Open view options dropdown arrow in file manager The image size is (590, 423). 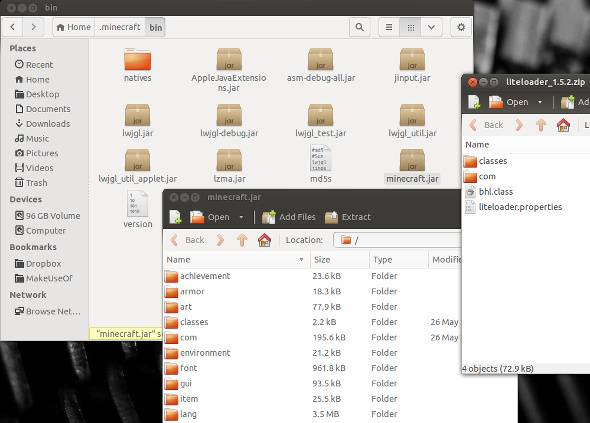click(x=431, y=27)
